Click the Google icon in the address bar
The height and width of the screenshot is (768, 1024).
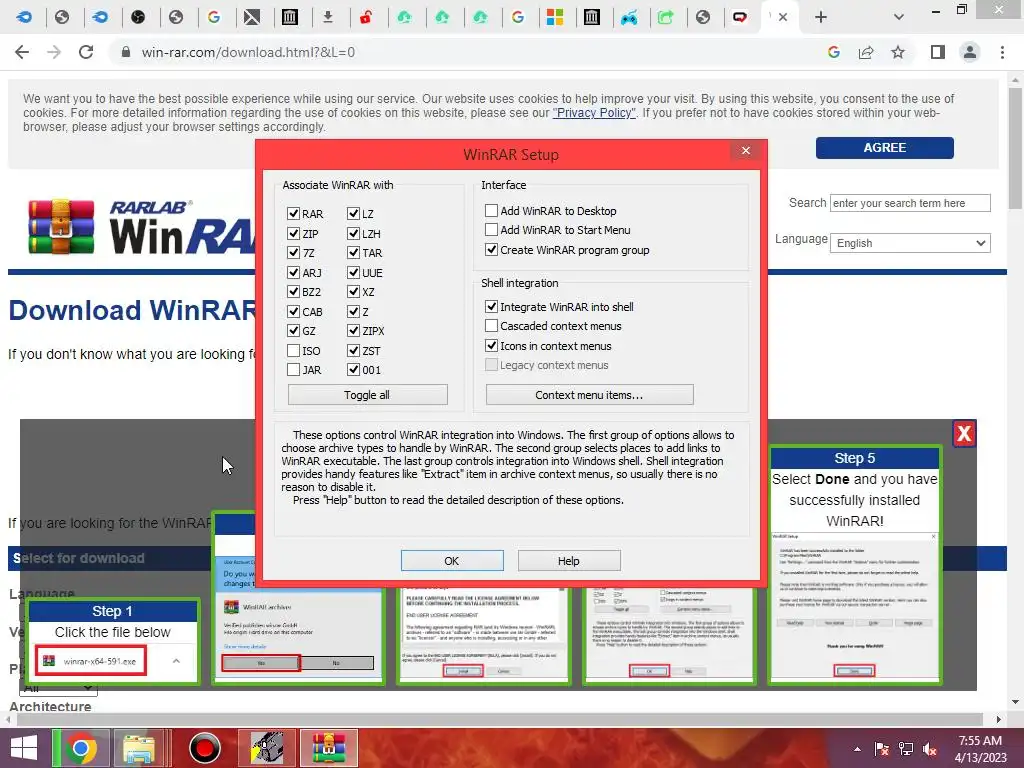[x=834, y=52]
